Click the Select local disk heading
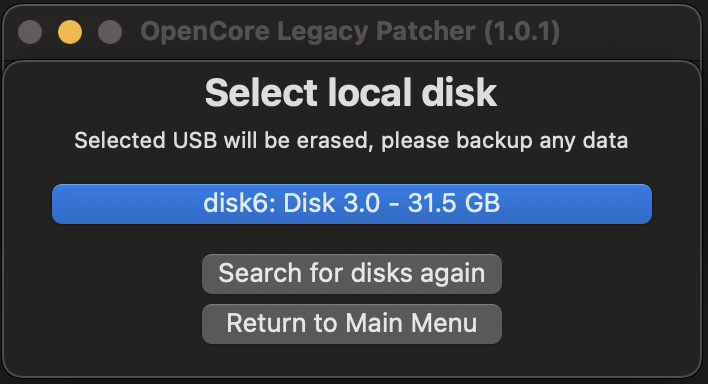 click(351, 93)
